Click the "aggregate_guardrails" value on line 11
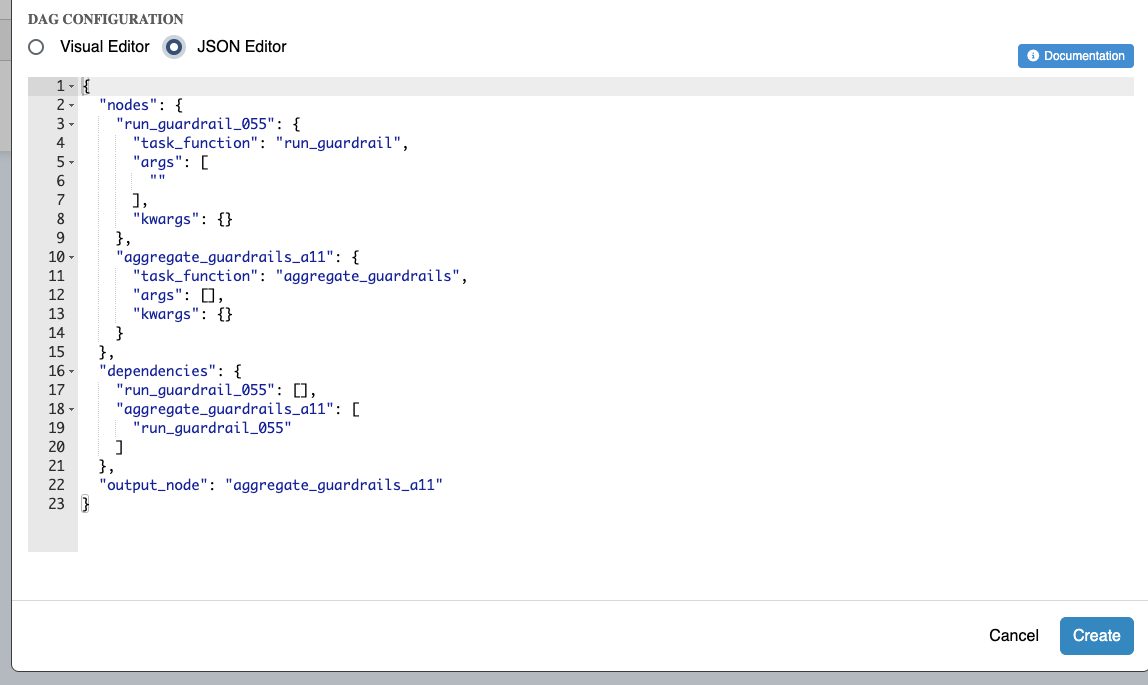Screen dimensions: 1148x685 click(x=371, y=276)
